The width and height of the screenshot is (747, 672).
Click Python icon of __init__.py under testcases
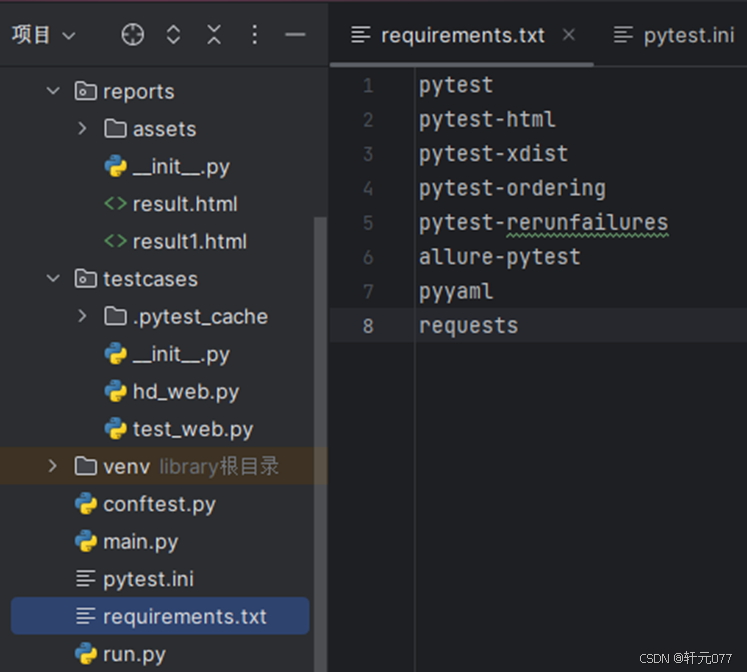[115, 354]
